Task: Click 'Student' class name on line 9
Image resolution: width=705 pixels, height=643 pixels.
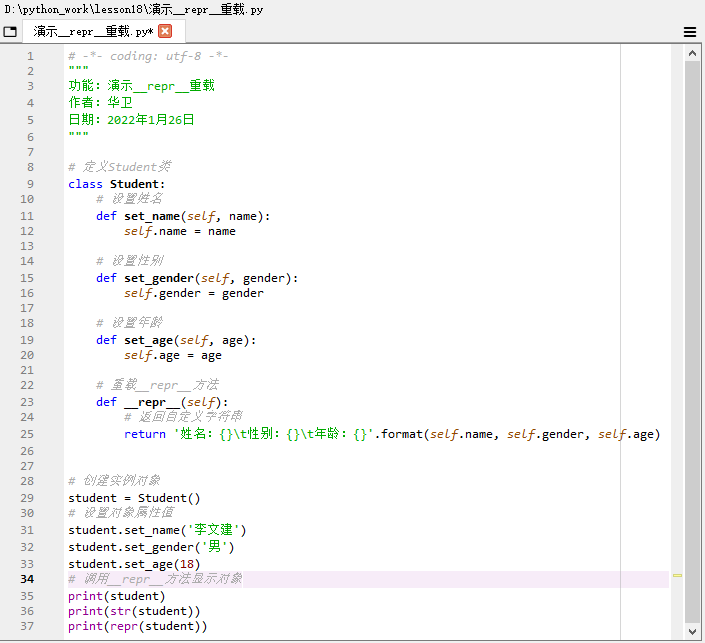Action: (134, 184)
